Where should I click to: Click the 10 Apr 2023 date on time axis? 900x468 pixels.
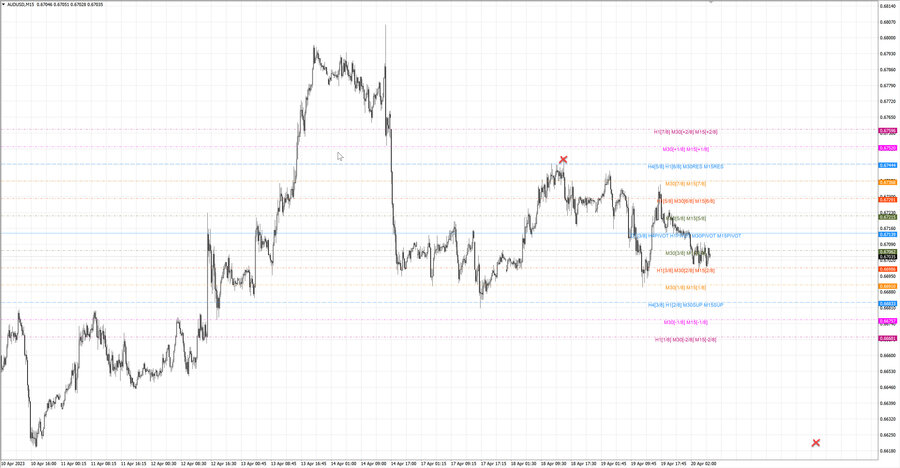[13, 463]
